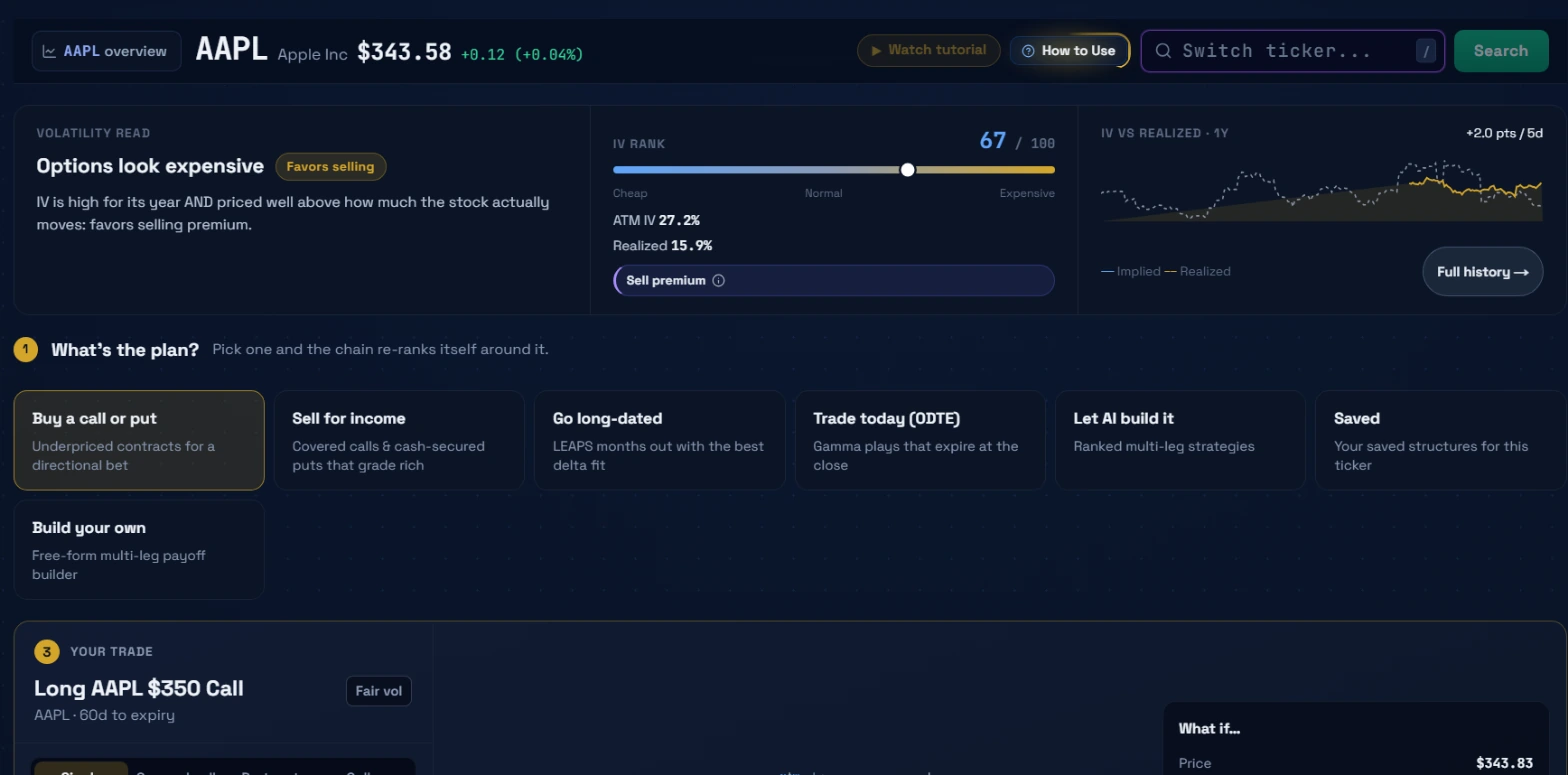Click the IV Rank slider handle
Viewport: 1568px width, 775px height.
point(907,170)
